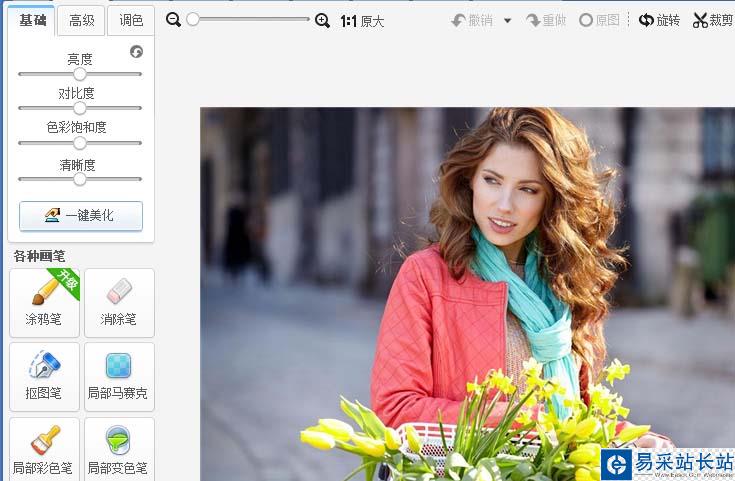This screenshot has height=481, width=735.
Task: Select the 涂鸦笔 graffiti brush tool
Action: [x=45, y=303]
